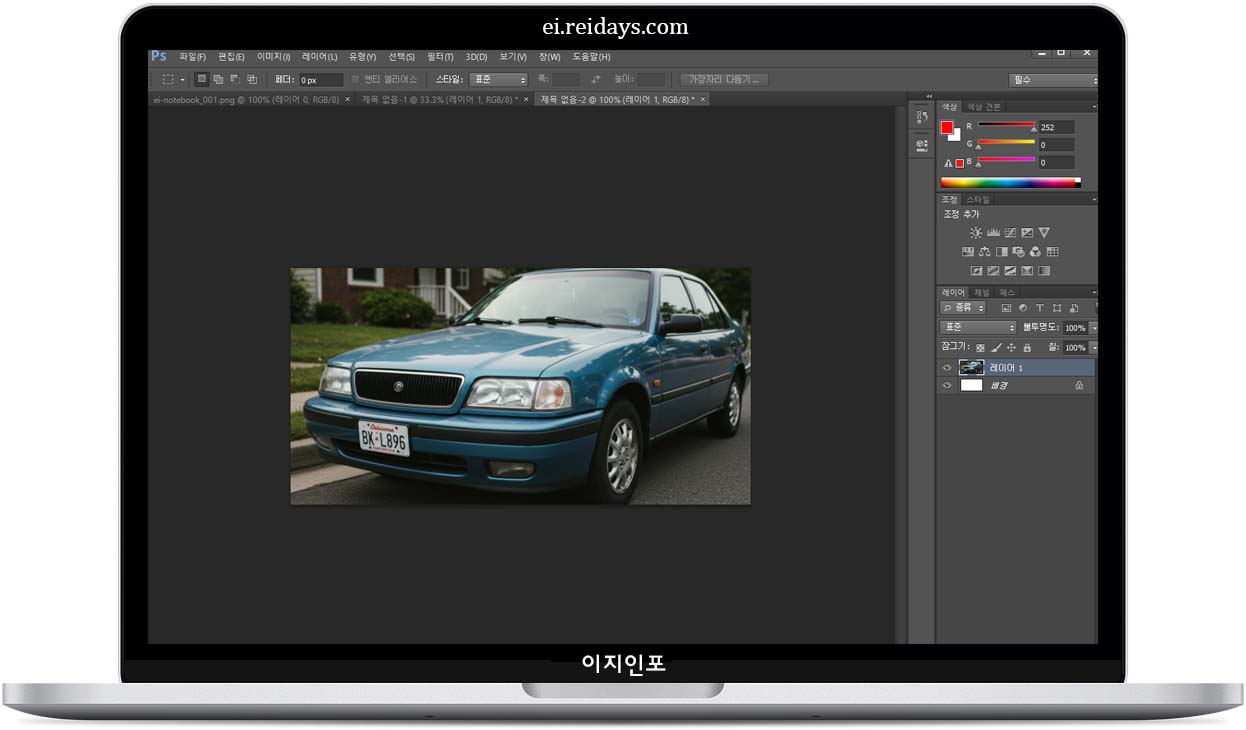Open the layer blend mode dropdown

tap(977, 328)
